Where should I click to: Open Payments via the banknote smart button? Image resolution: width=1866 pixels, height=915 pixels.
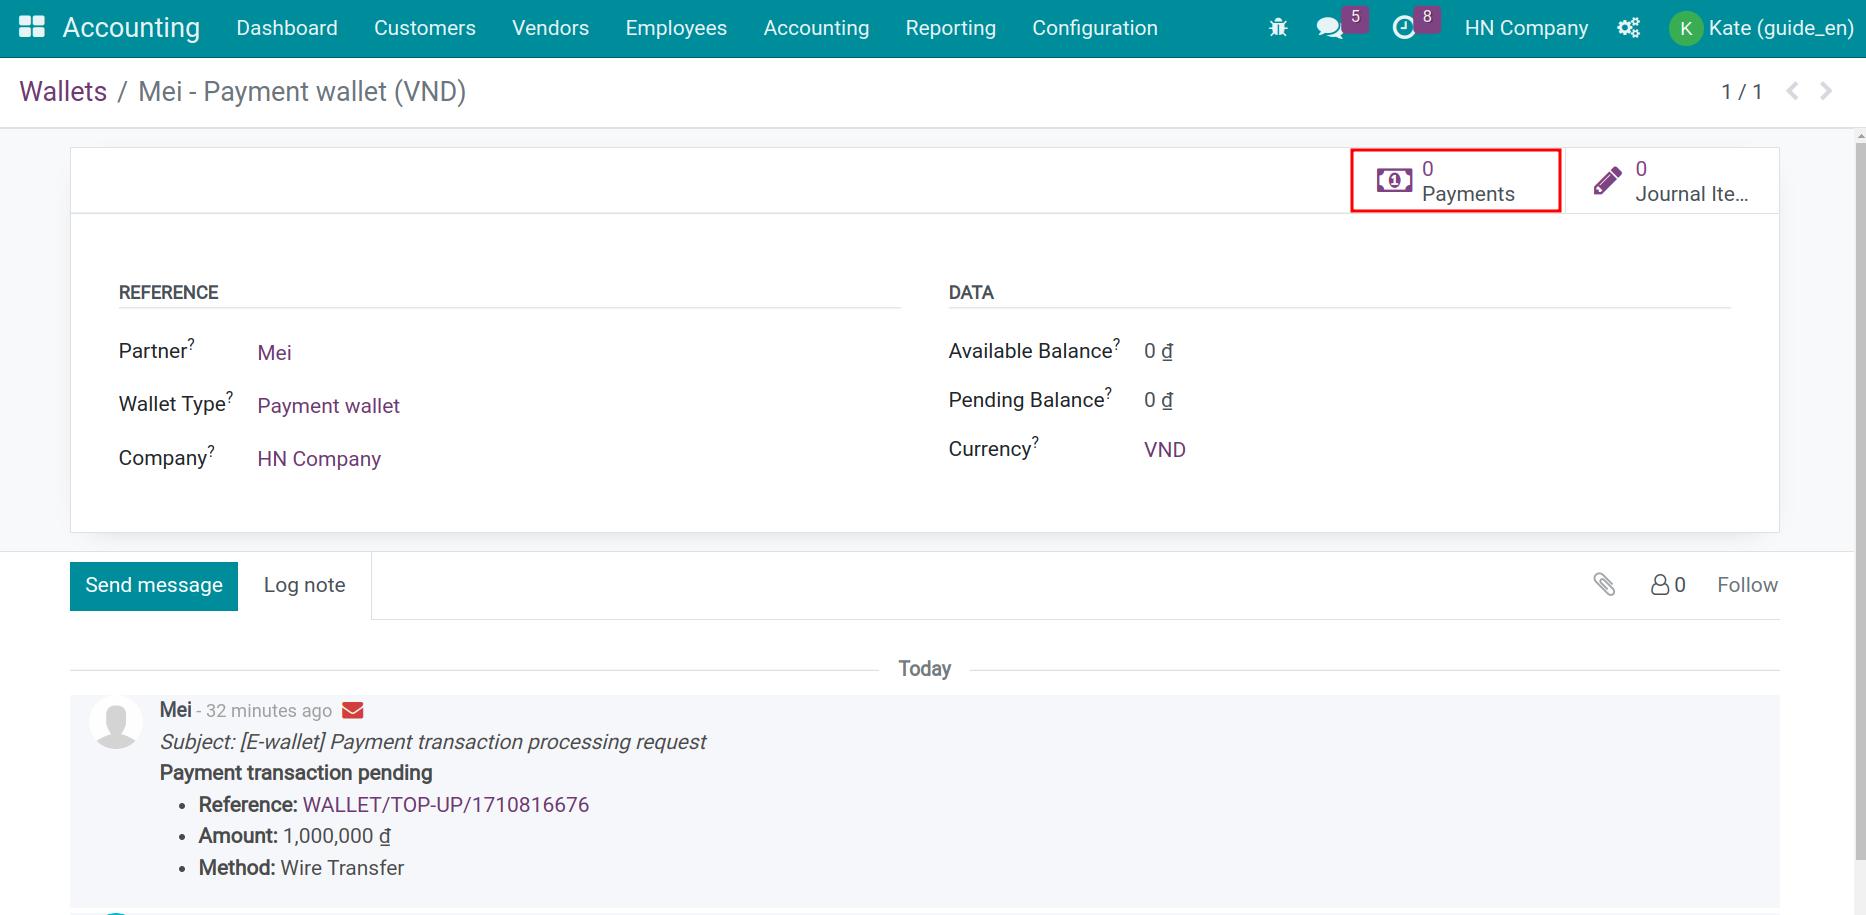[1456, 180]
